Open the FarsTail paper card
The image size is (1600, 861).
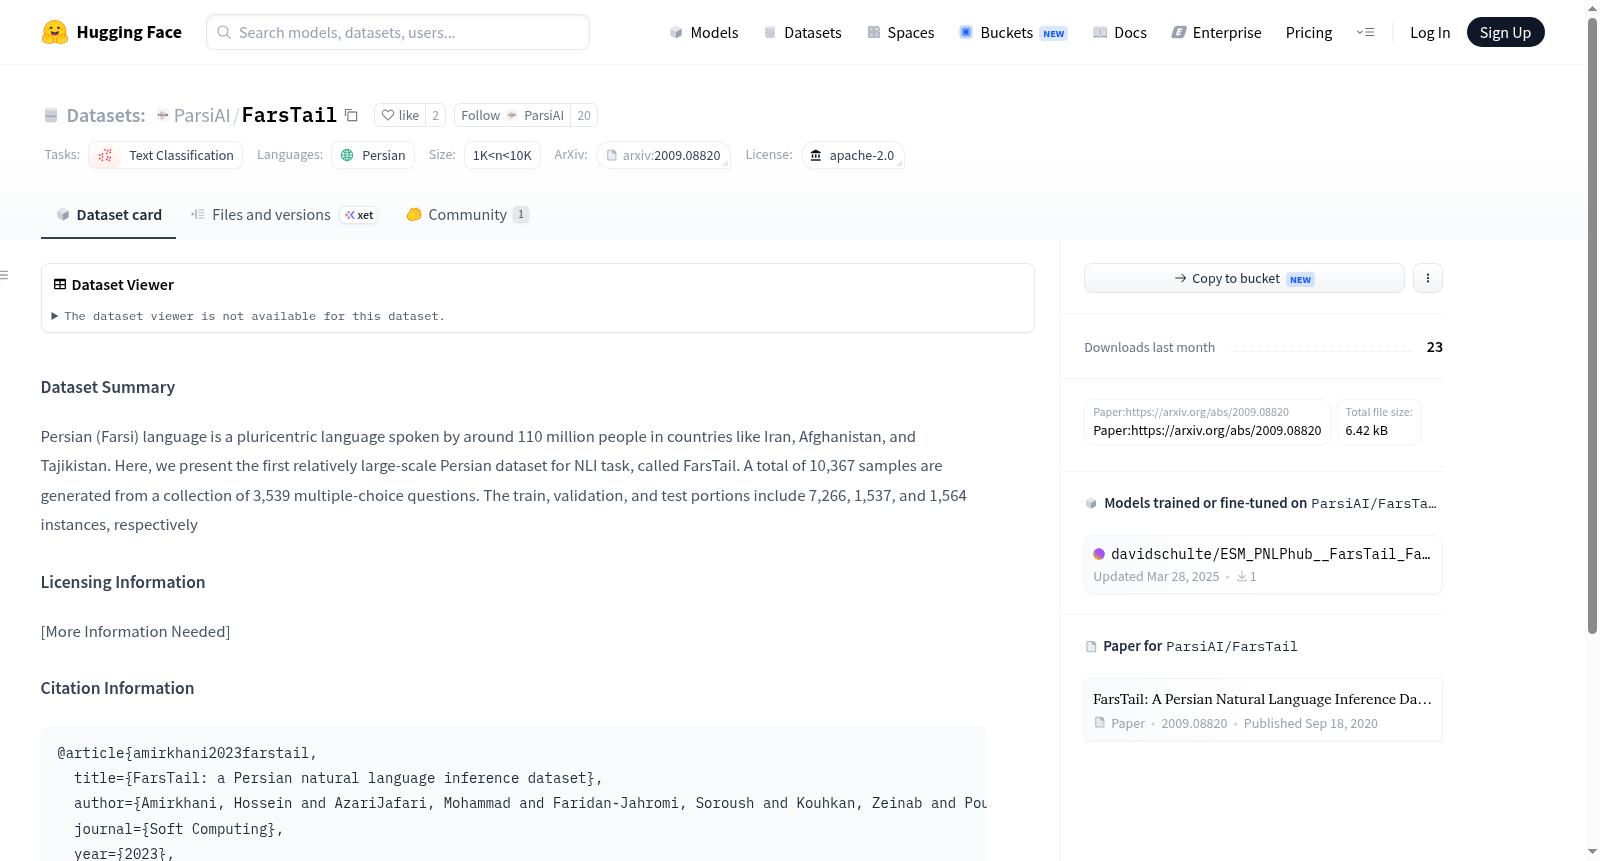tap(1263, 710)
